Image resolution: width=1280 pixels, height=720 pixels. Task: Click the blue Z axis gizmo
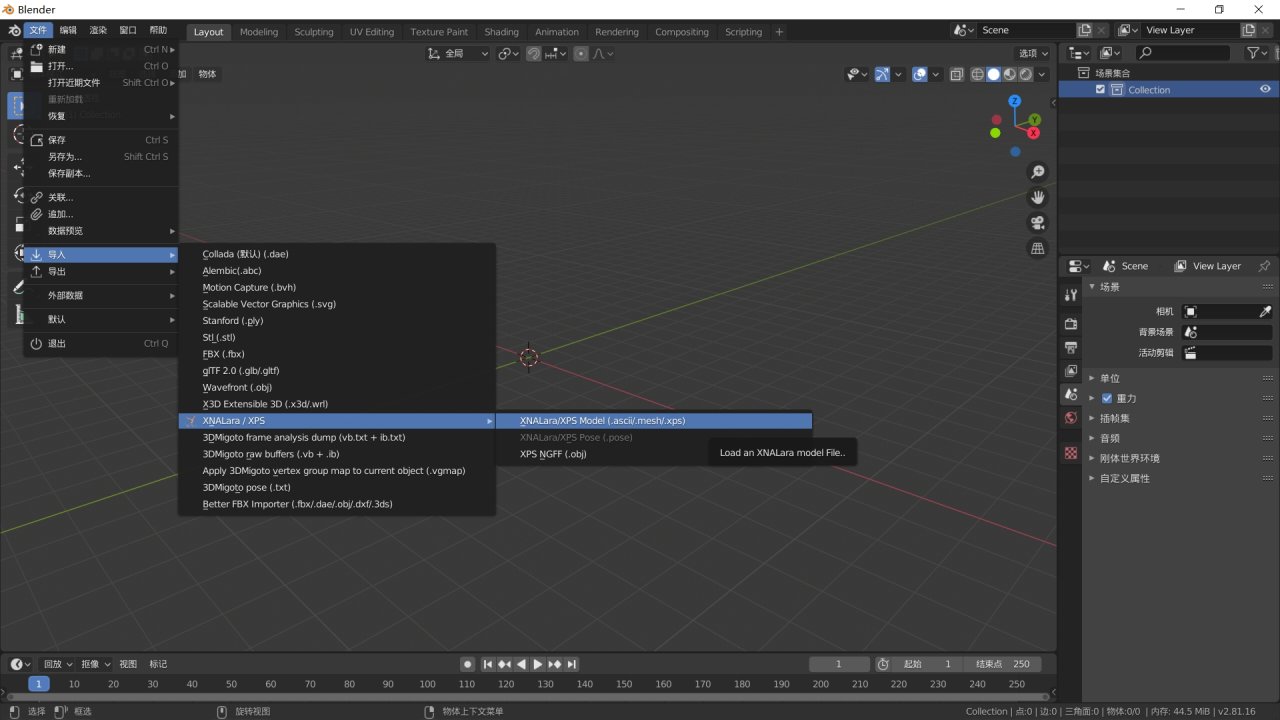[1014, 101]
